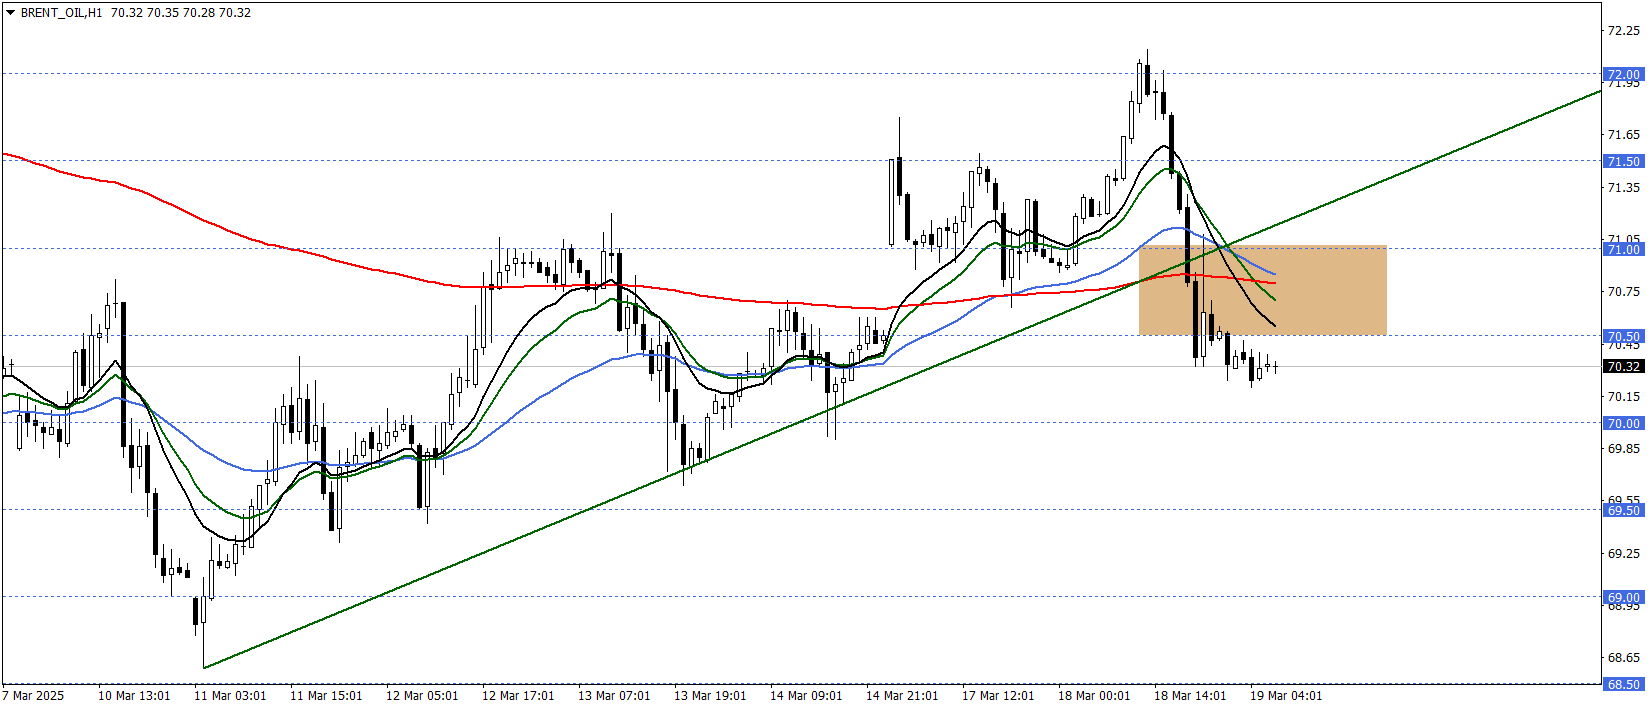The height and width of the screenshot is (708, 1651).
Task: Click the OHLC values 70.32 70.35 70.28 70.32
Action: [181, 13]
